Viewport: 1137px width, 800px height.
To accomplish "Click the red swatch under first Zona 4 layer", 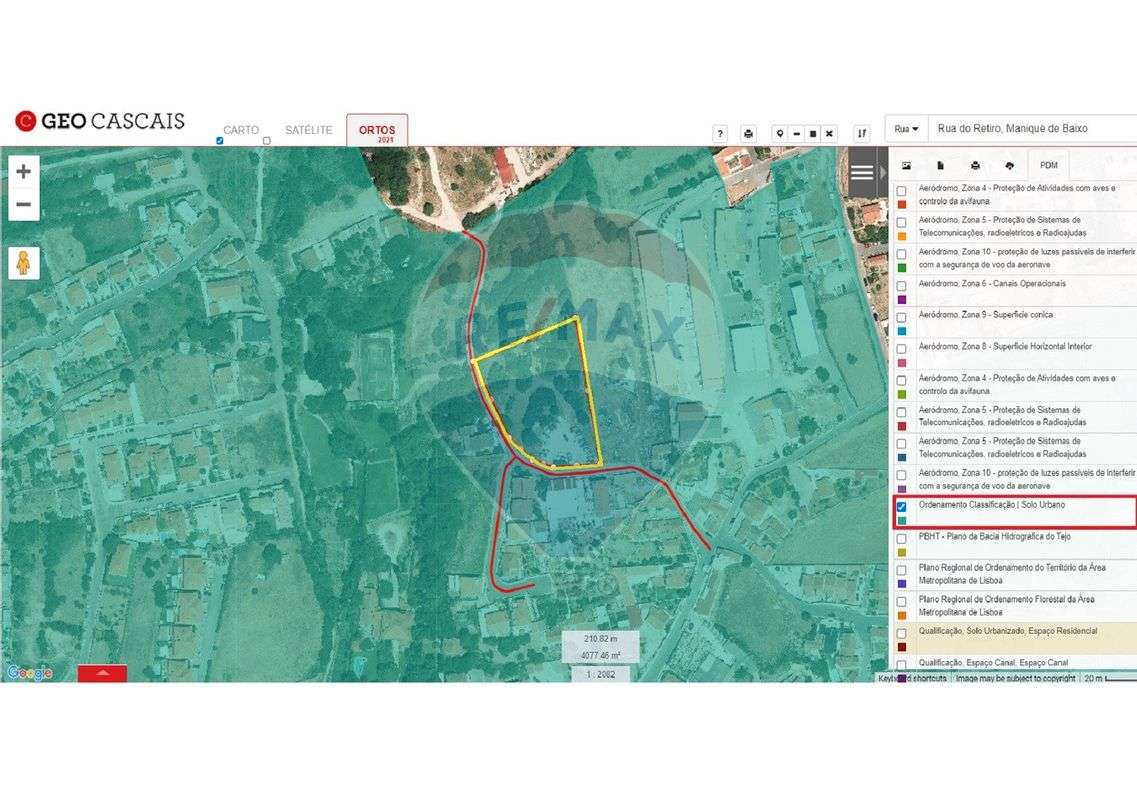I will (x=901, y=205).
